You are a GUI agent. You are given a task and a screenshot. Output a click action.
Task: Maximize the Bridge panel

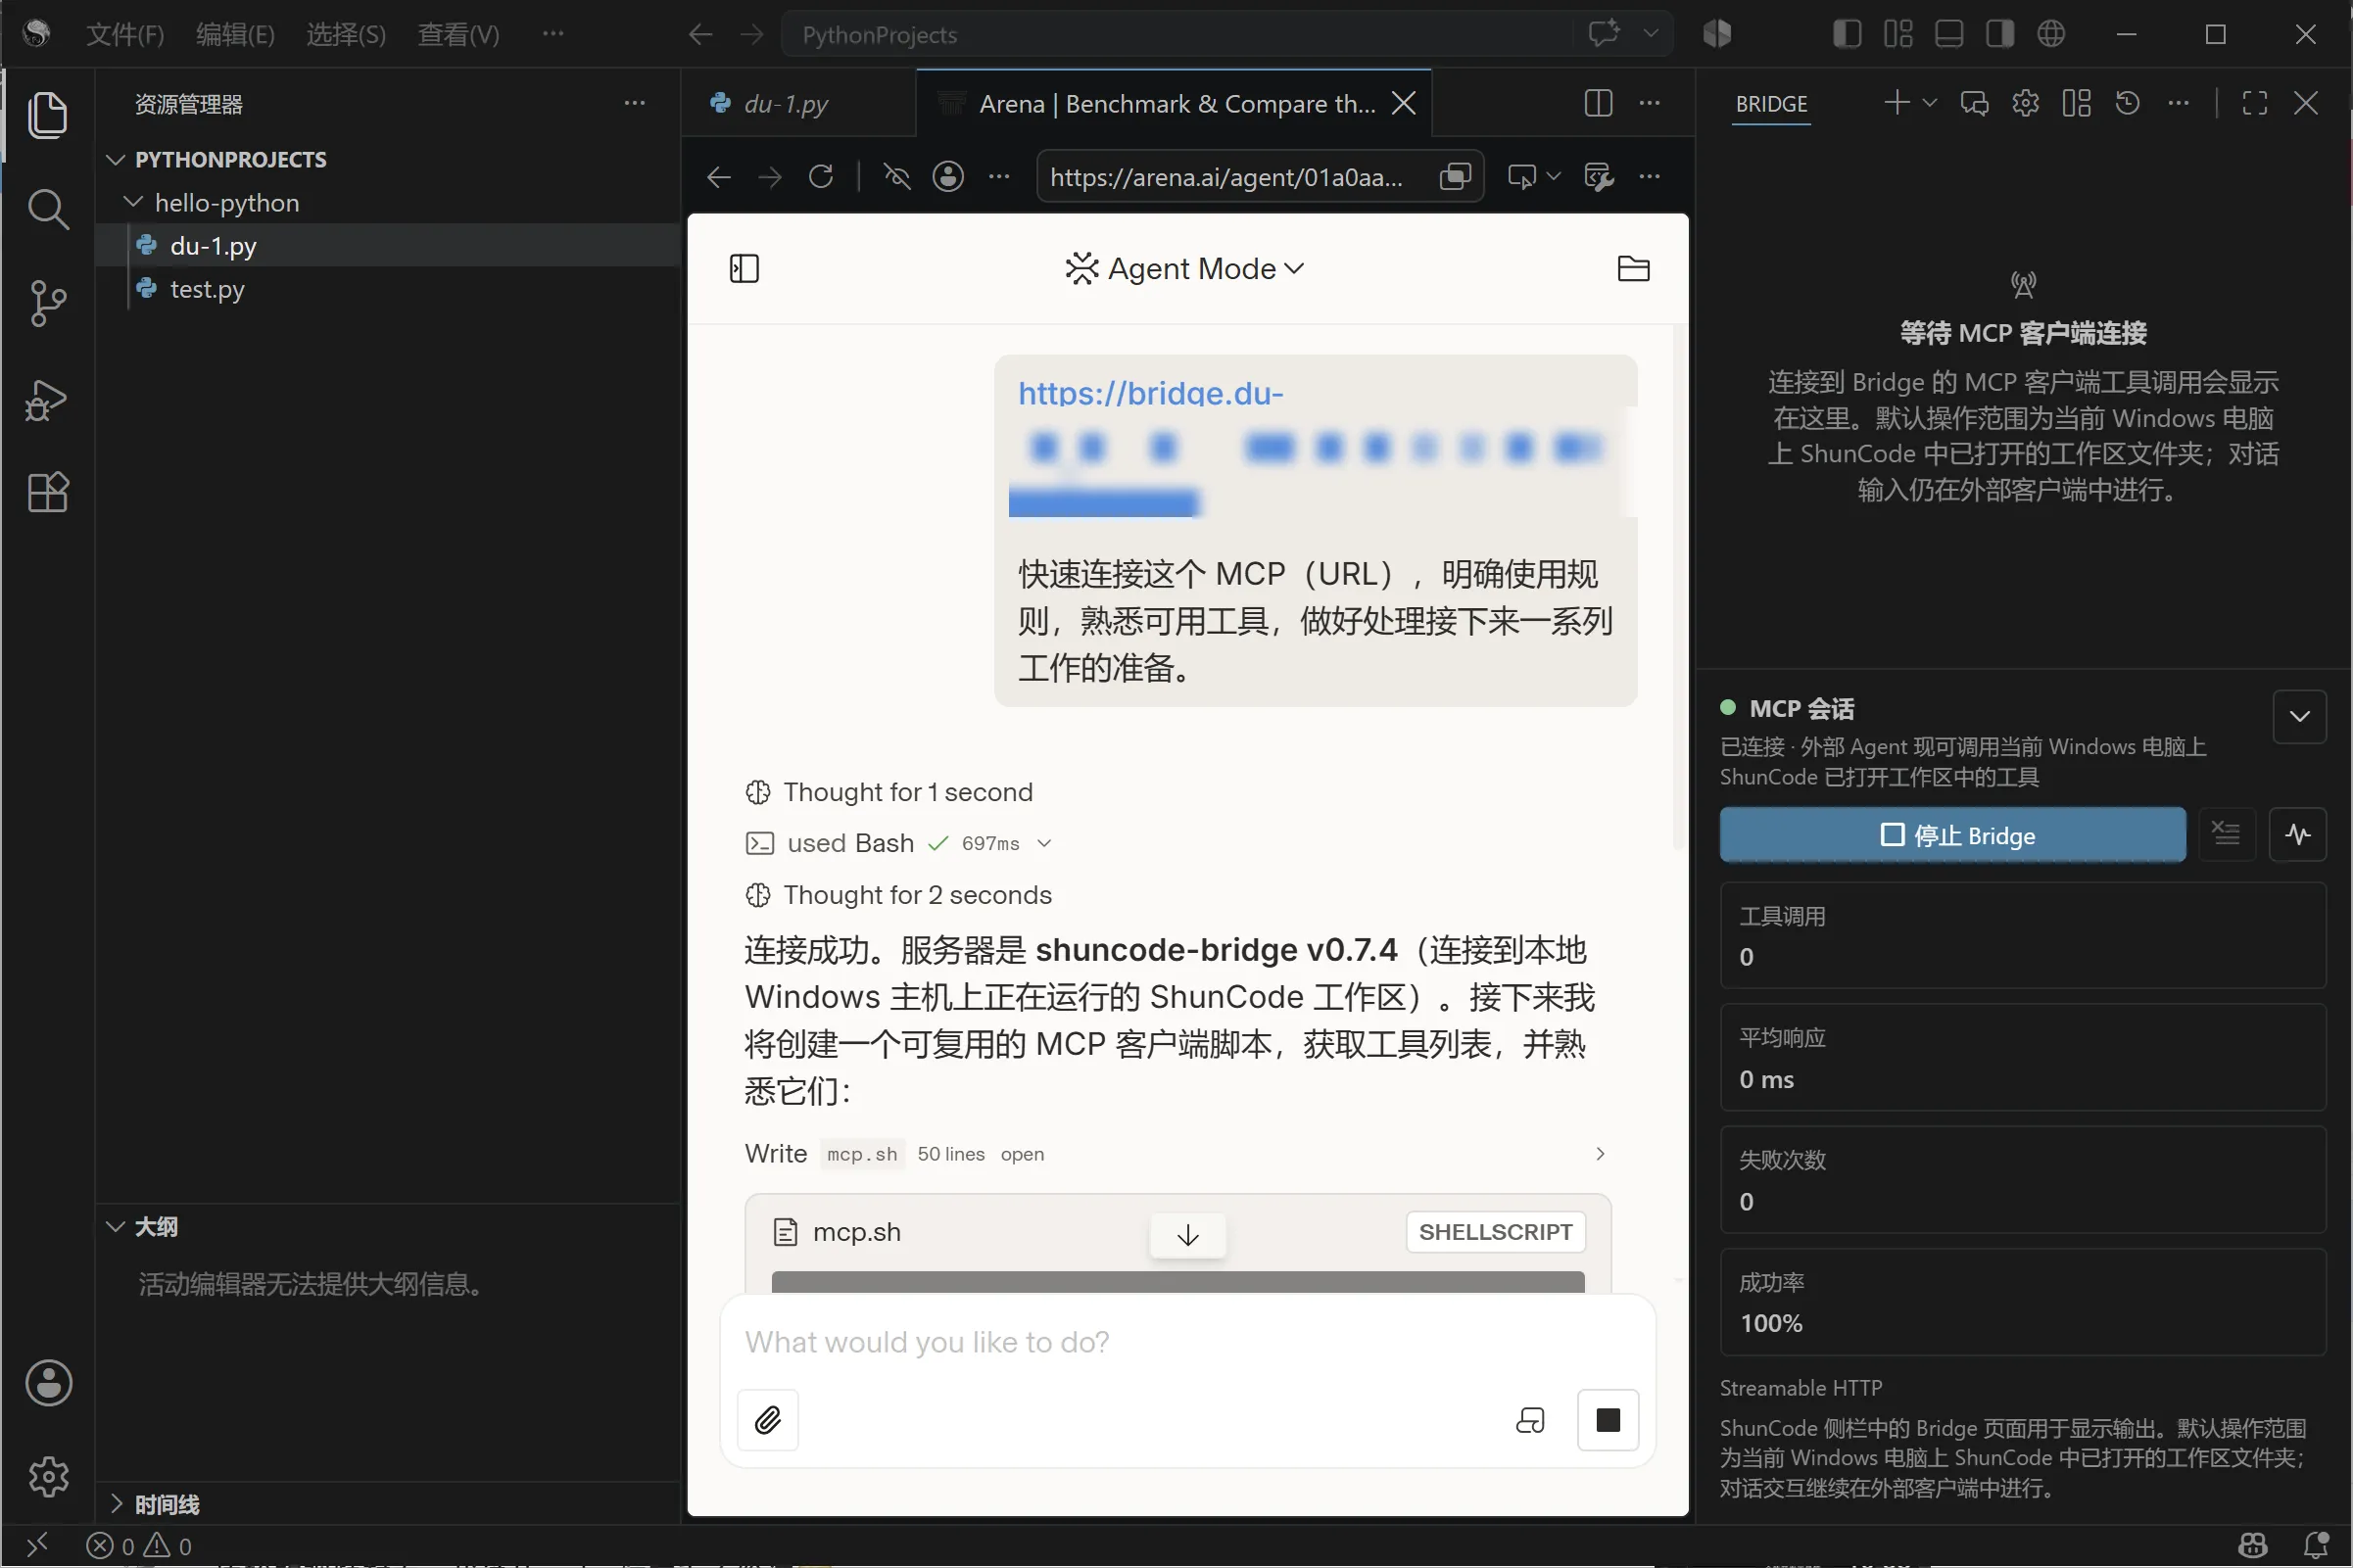pyautogui.click(x=2254, y=103)
